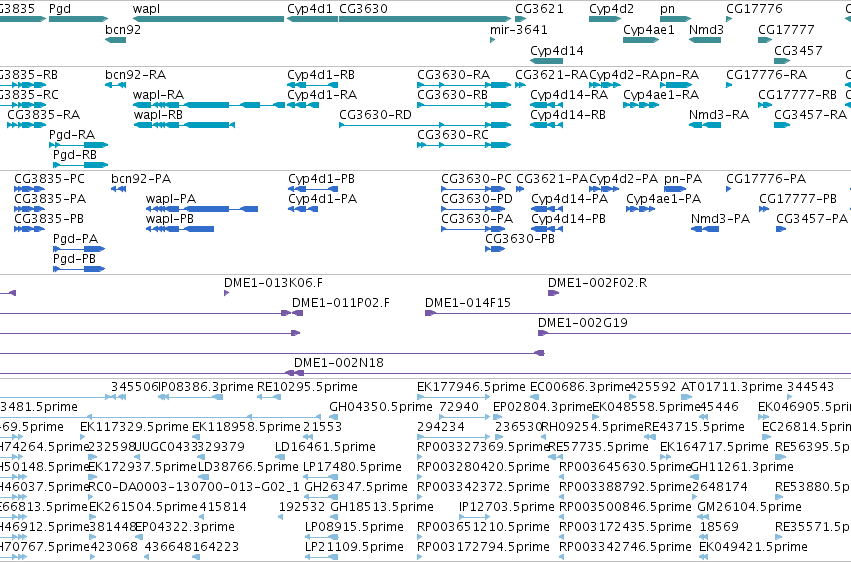Click the wapl-RB transcript label

[x=158, y=115]
